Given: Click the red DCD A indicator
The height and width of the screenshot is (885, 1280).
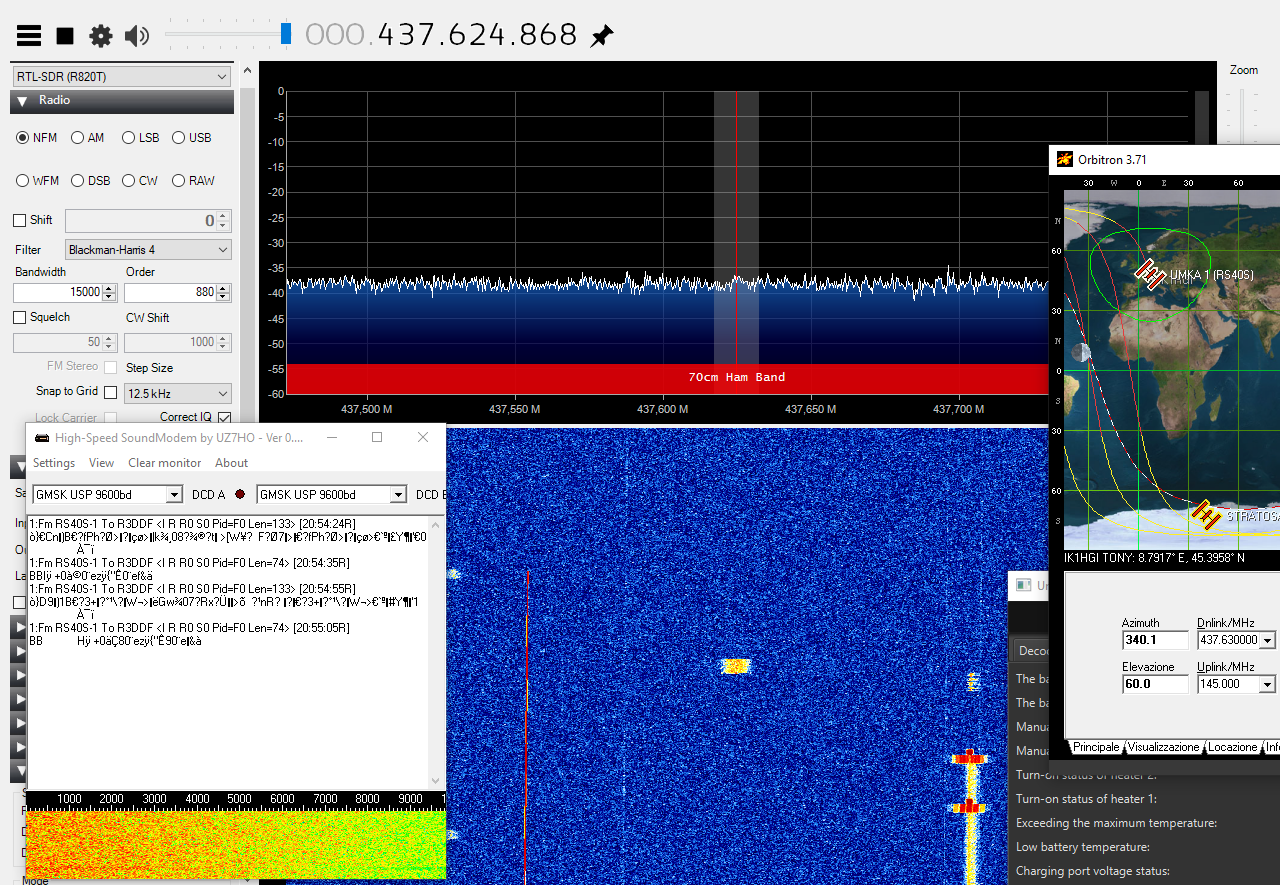Looking at the screenshot, I should point(240,494).
